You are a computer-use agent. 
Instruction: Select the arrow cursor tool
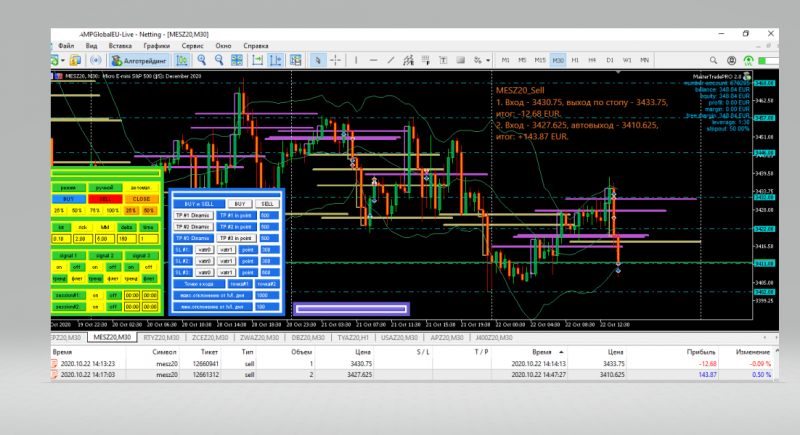(x=317, y=61)
